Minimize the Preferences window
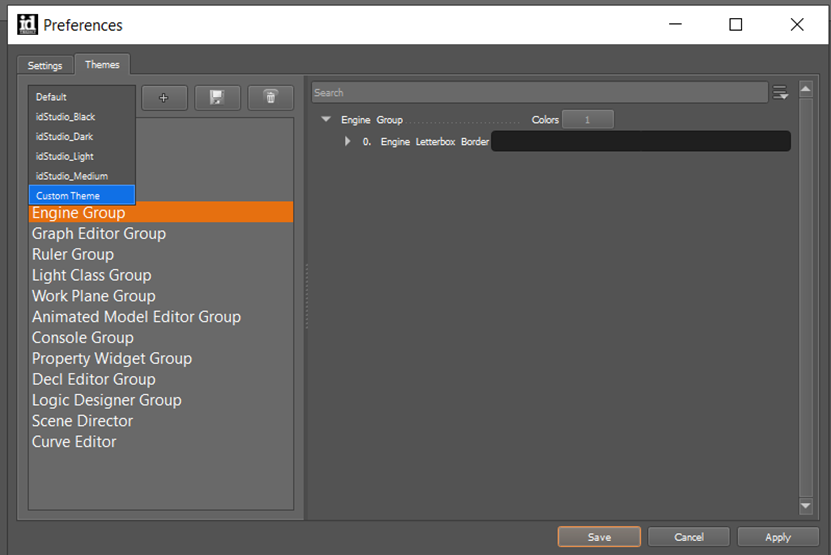The width and height of the screenshot is (831, 555). (x=675, y=24)
